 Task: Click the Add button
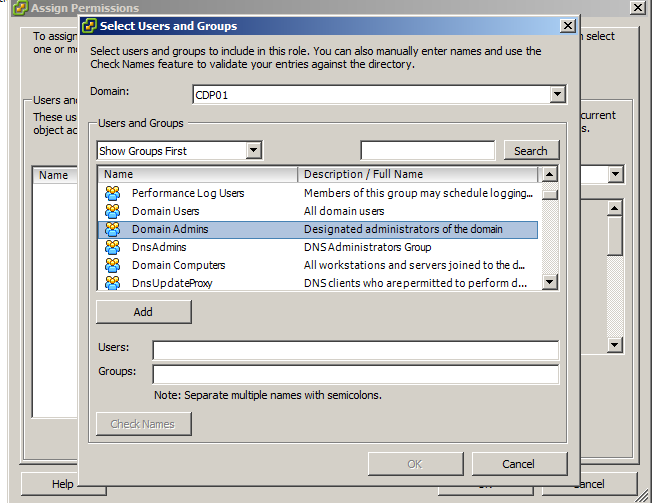[143, 312]
